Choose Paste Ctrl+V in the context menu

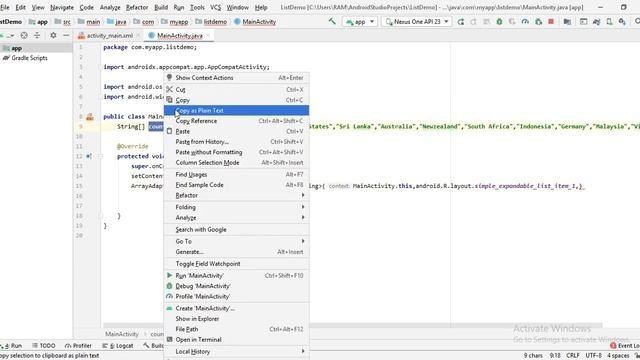coord(236,131)
